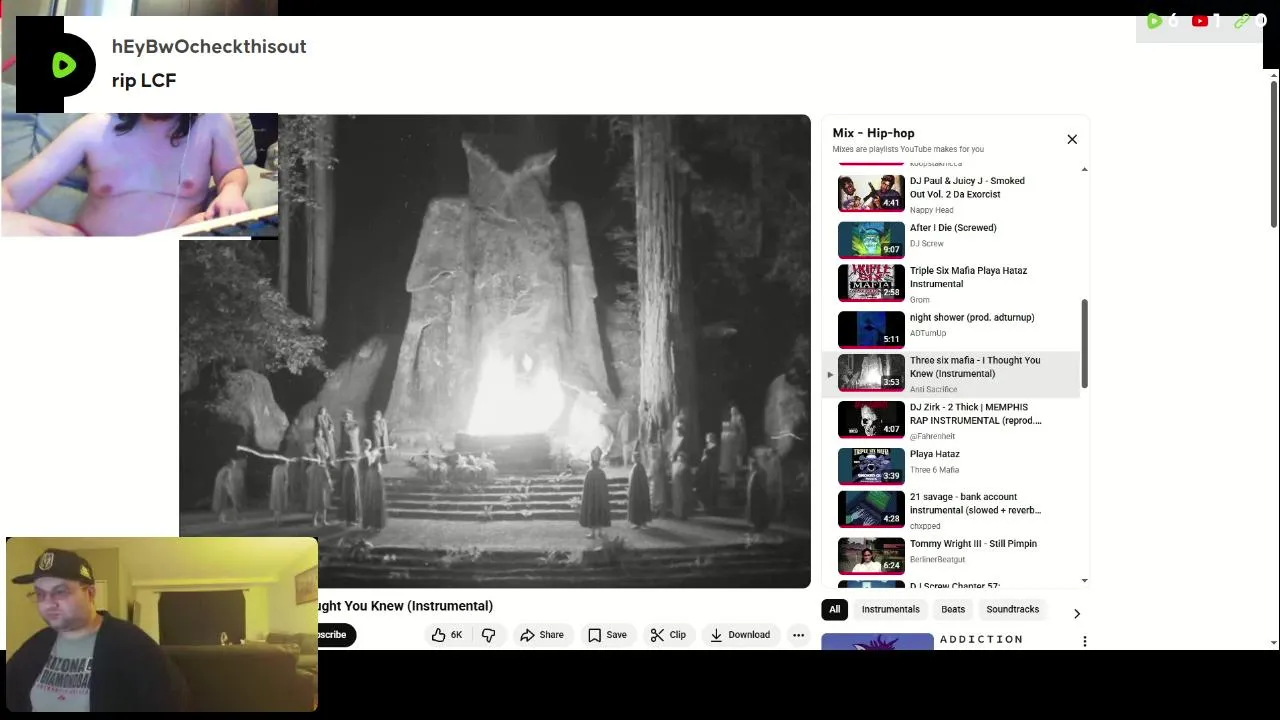Click the red YouTube viewer count icon

(x=1199, y=21)
